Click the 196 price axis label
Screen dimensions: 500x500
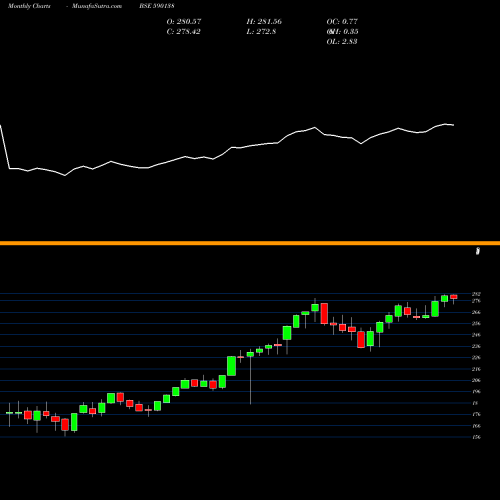tap(476, 392)
